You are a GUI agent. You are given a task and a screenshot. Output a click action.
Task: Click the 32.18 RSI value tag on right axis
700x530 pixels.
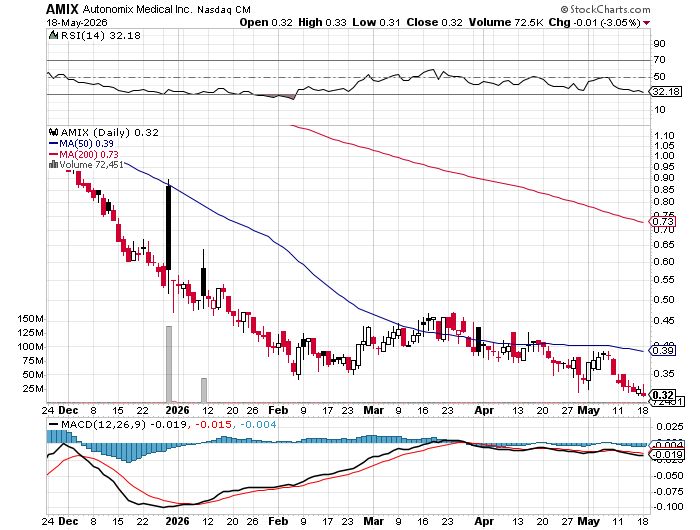click(x=666, y=92)
